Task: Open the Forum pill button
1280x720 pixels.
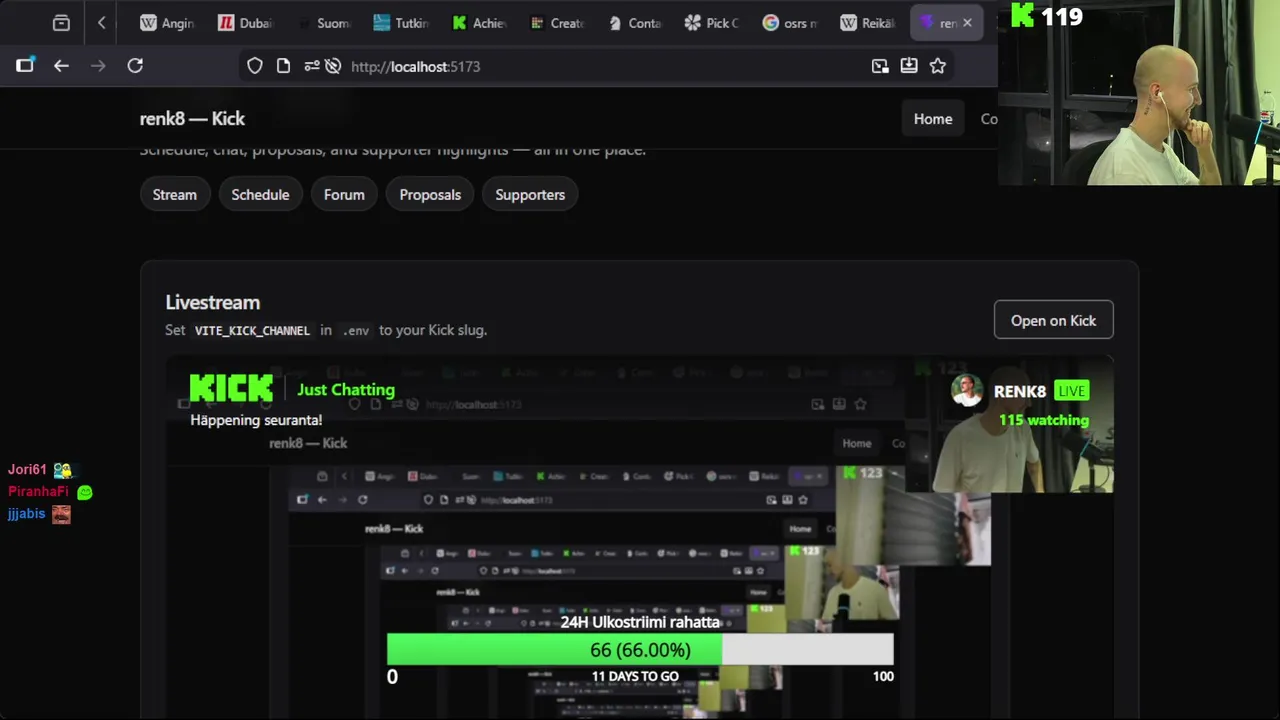Action: point(344,195)
